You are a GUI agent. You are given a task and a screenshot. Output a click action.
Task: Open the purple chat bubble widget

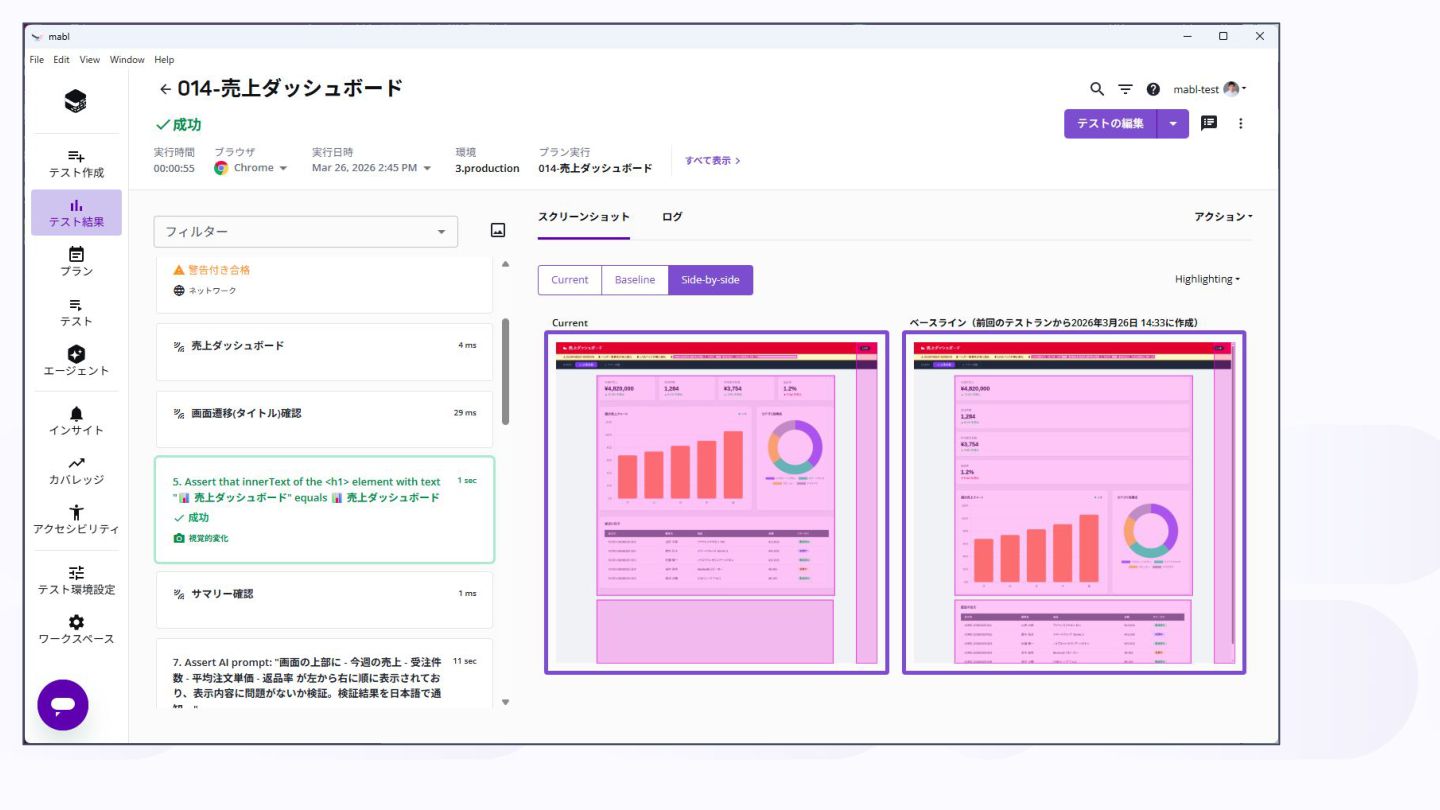(x=63, y=705)
